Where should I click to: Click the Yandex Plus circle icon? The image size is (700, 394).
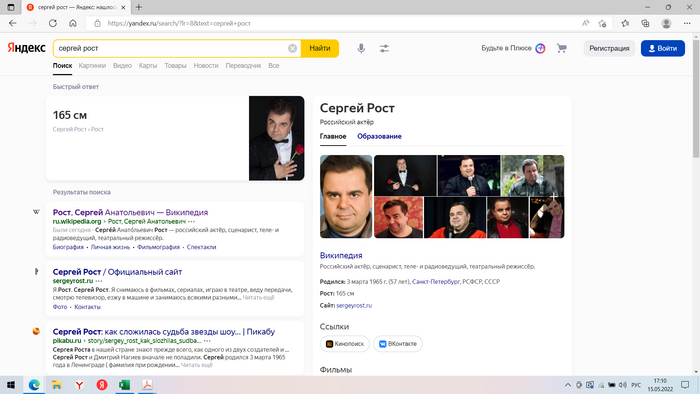coord(540,48)
